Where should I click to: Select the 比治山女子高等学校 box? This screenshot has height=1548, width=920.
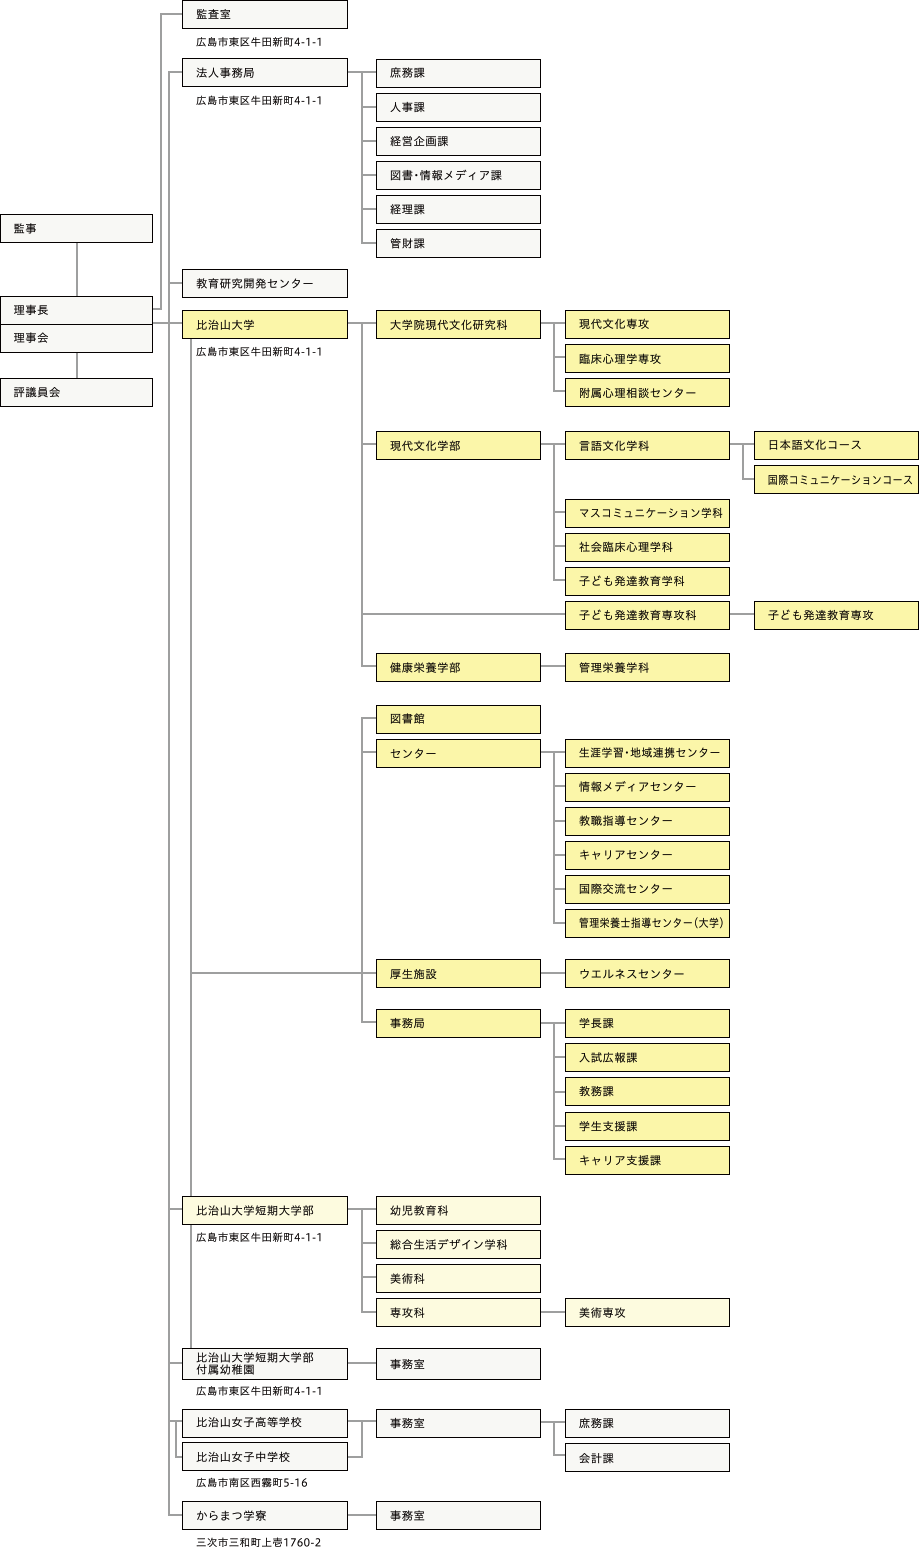coord(265,1422)
